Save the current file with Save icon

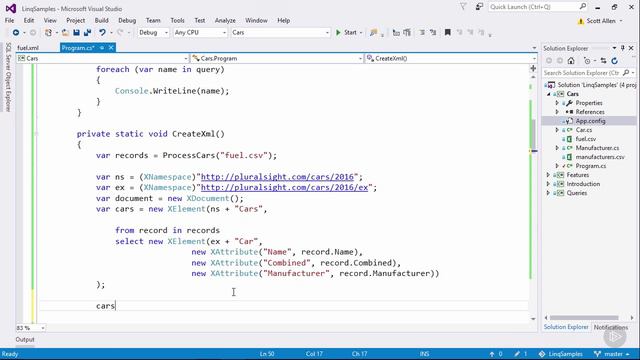(76, 33)
